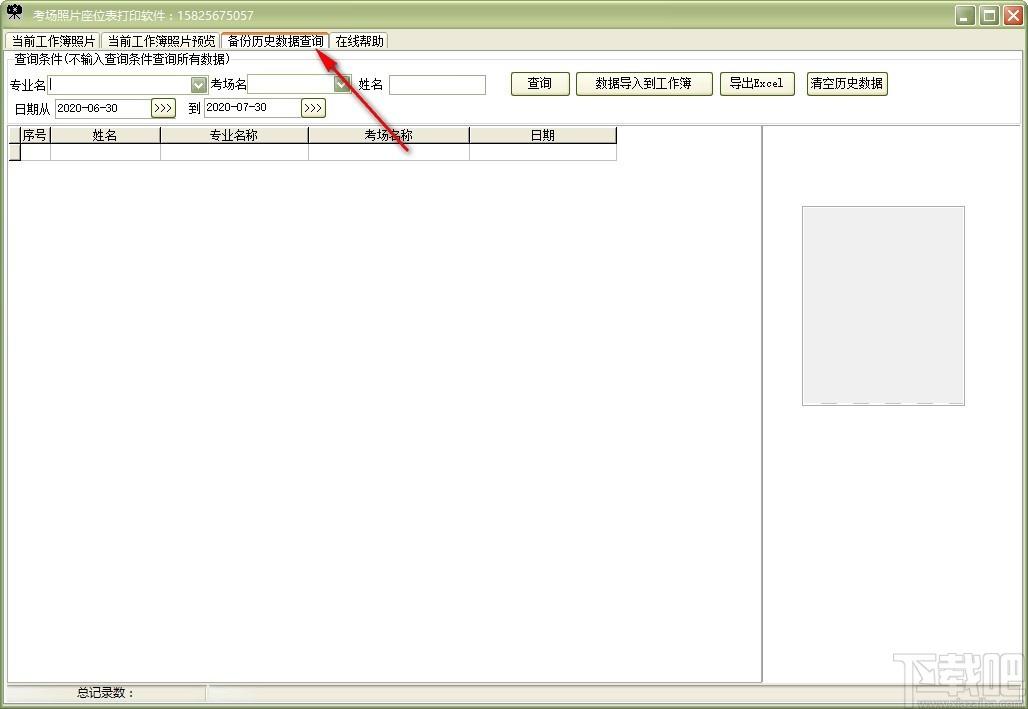Click the start date field 2020-06-30
The image size is (1028, 709).
coord(103,108)
